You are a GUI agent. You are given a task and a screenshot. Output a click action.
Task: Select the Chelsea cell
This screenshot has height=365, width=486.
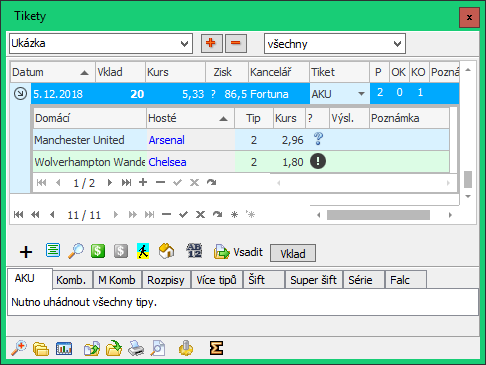[191, 162]
